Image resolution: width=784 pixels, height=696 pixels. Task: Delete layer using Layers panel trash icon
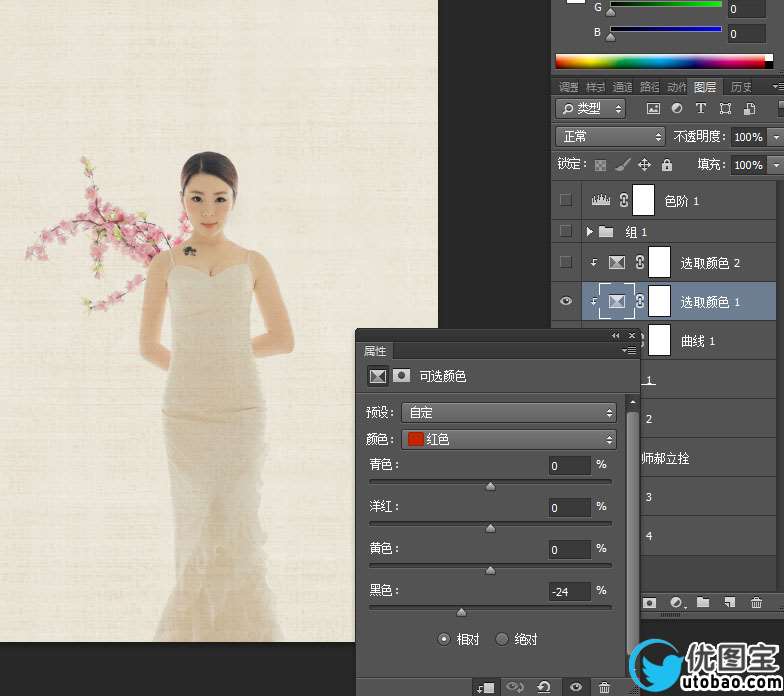(x=756, y=602)
